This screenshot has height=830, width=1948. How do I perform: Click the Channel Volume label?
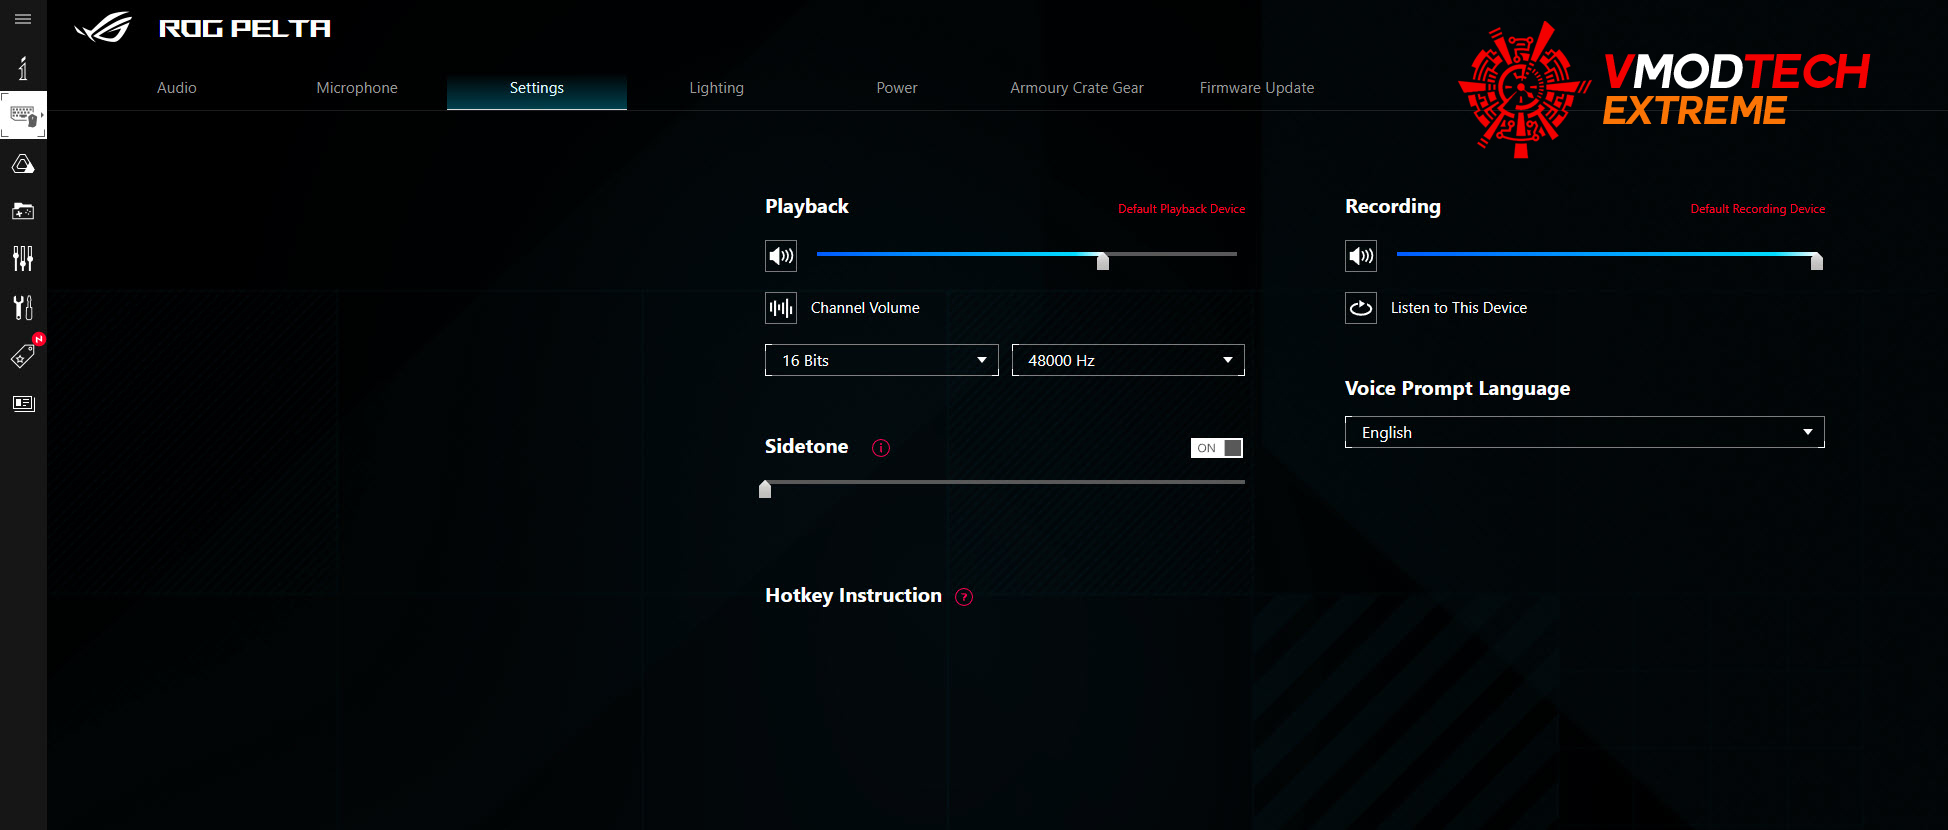point(865,308)
